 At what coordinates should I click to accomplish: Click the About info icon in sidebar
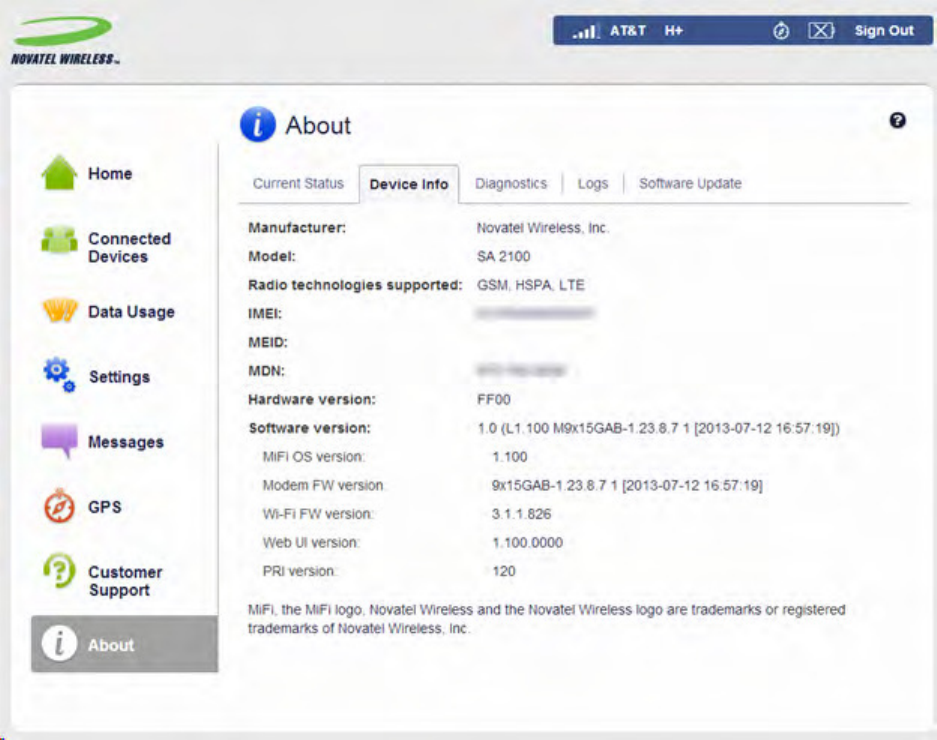coord(59,644)
